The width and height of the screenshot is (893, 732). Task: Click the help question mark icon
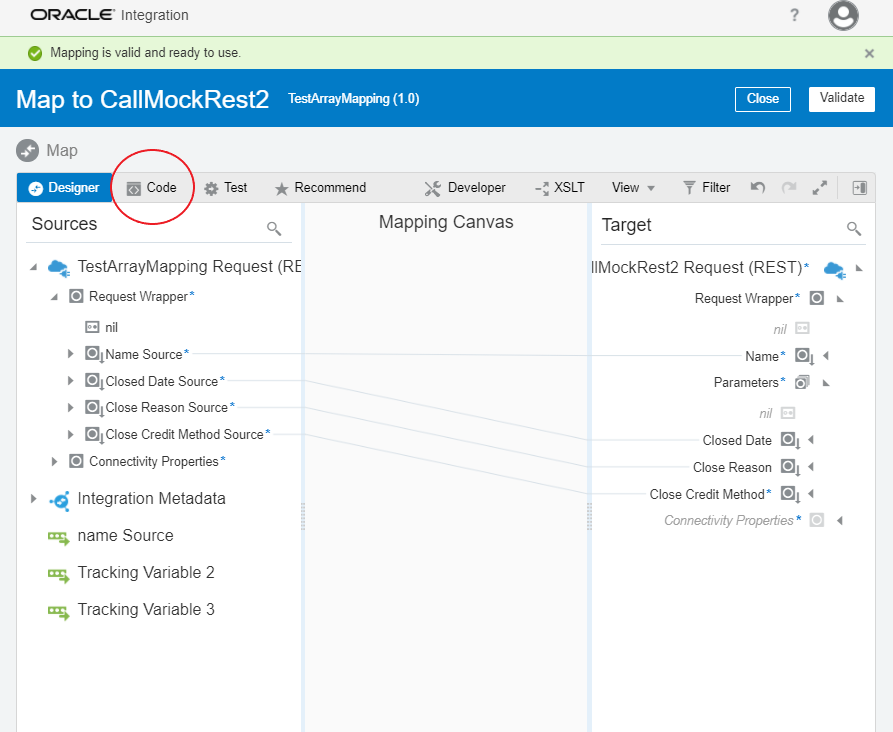(x=795, y=16)
